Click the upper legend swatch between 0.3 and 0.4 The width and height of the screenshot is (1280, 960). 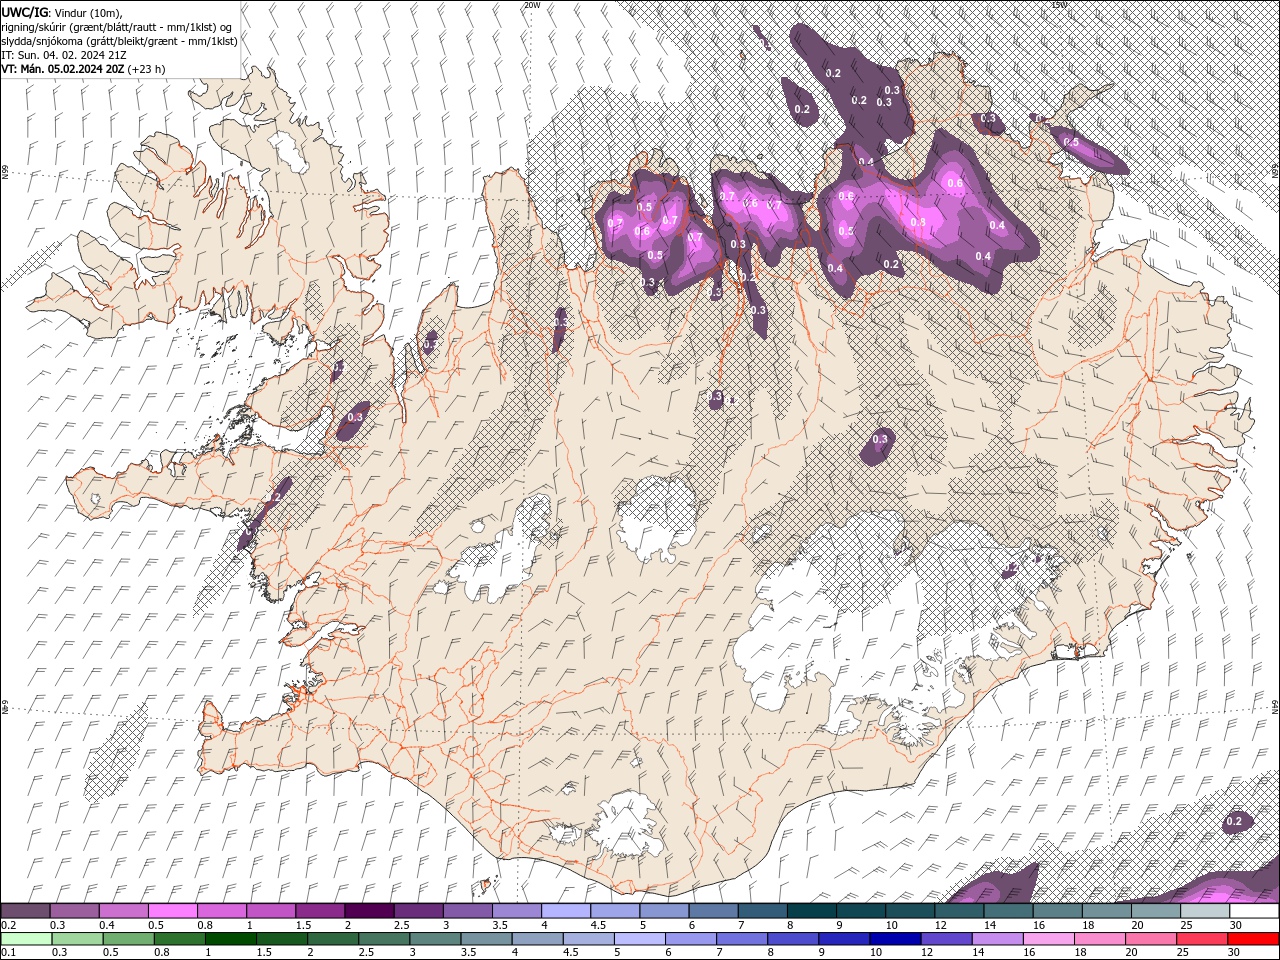75,911
